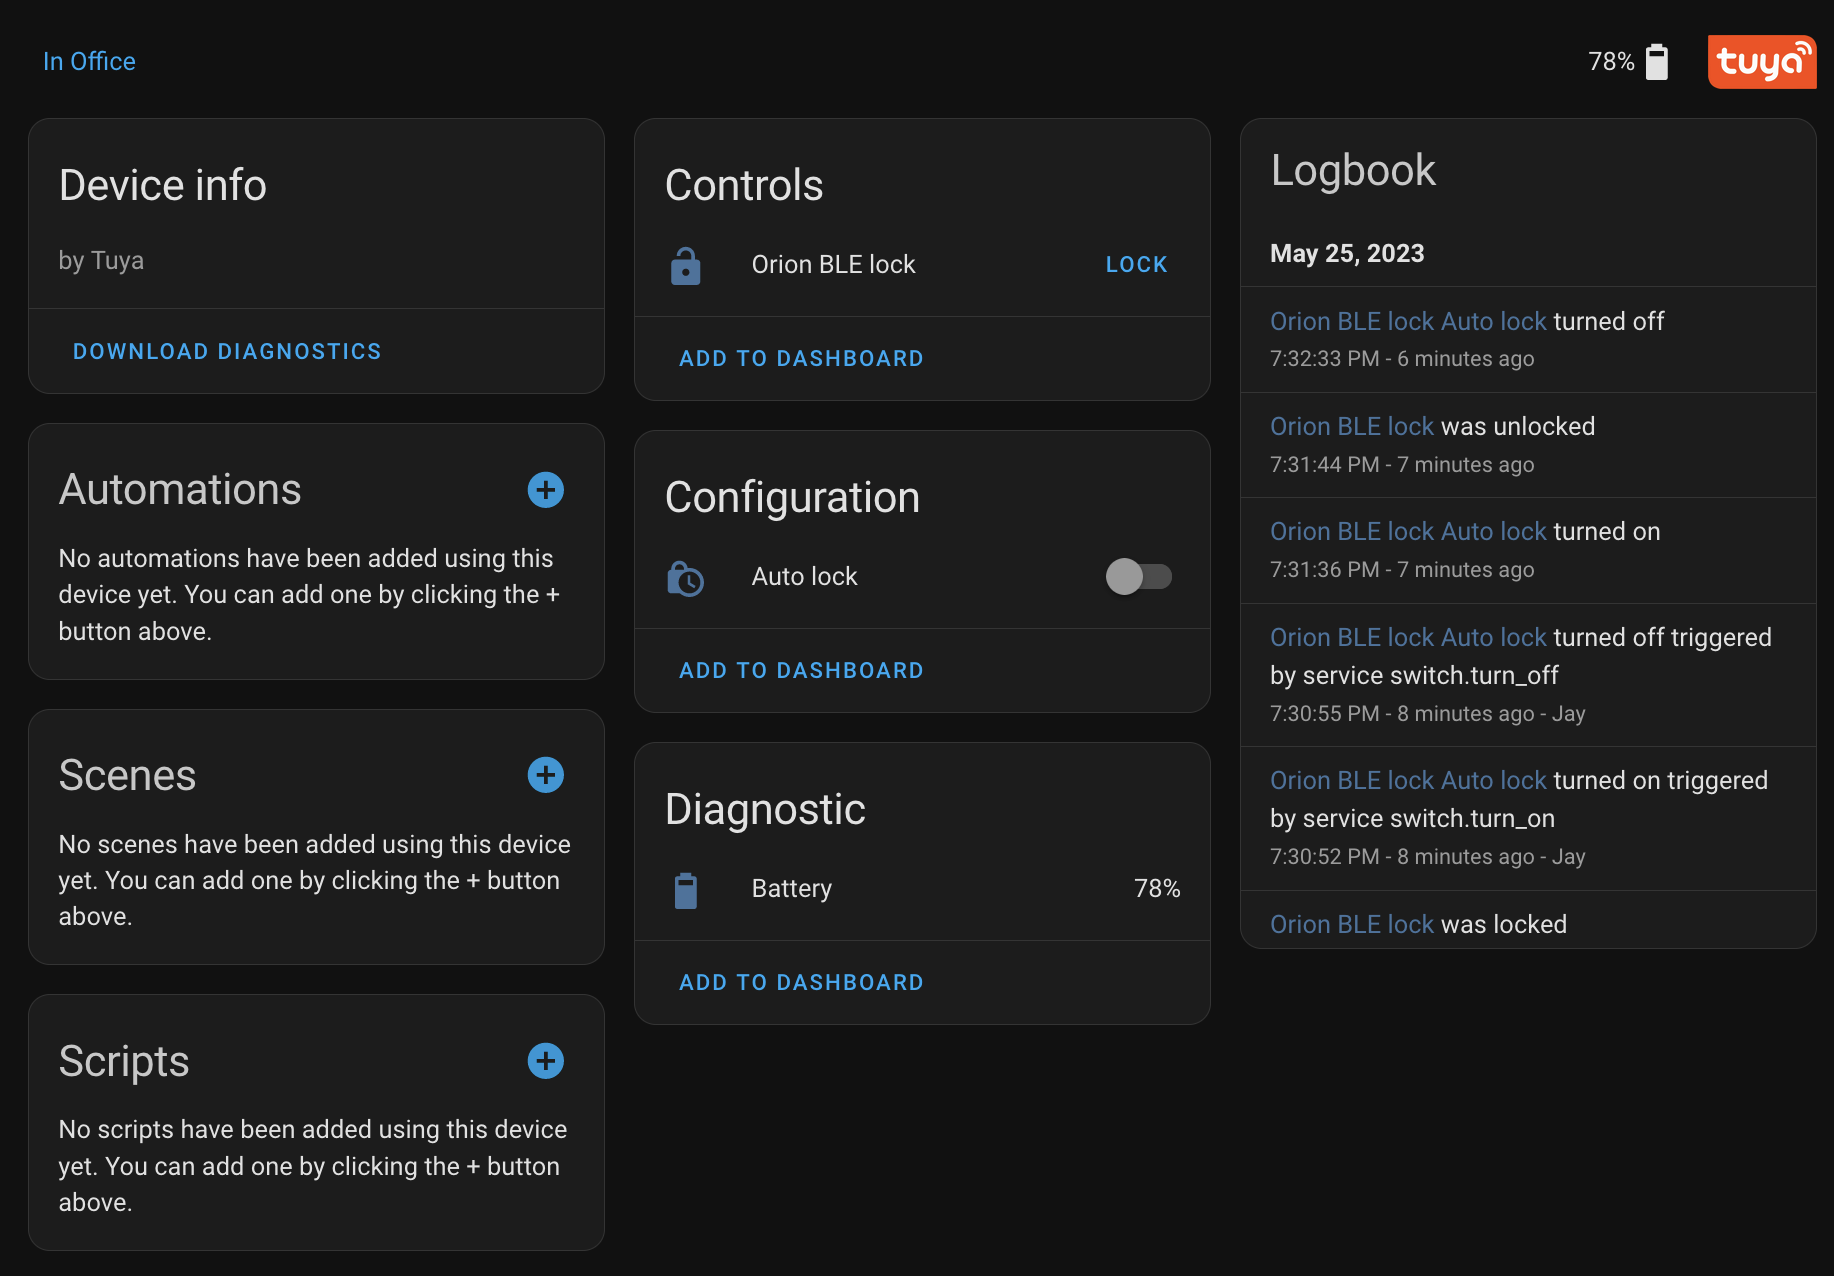Click the open padlock icon beside Orion BLE lock

[686, 265]
